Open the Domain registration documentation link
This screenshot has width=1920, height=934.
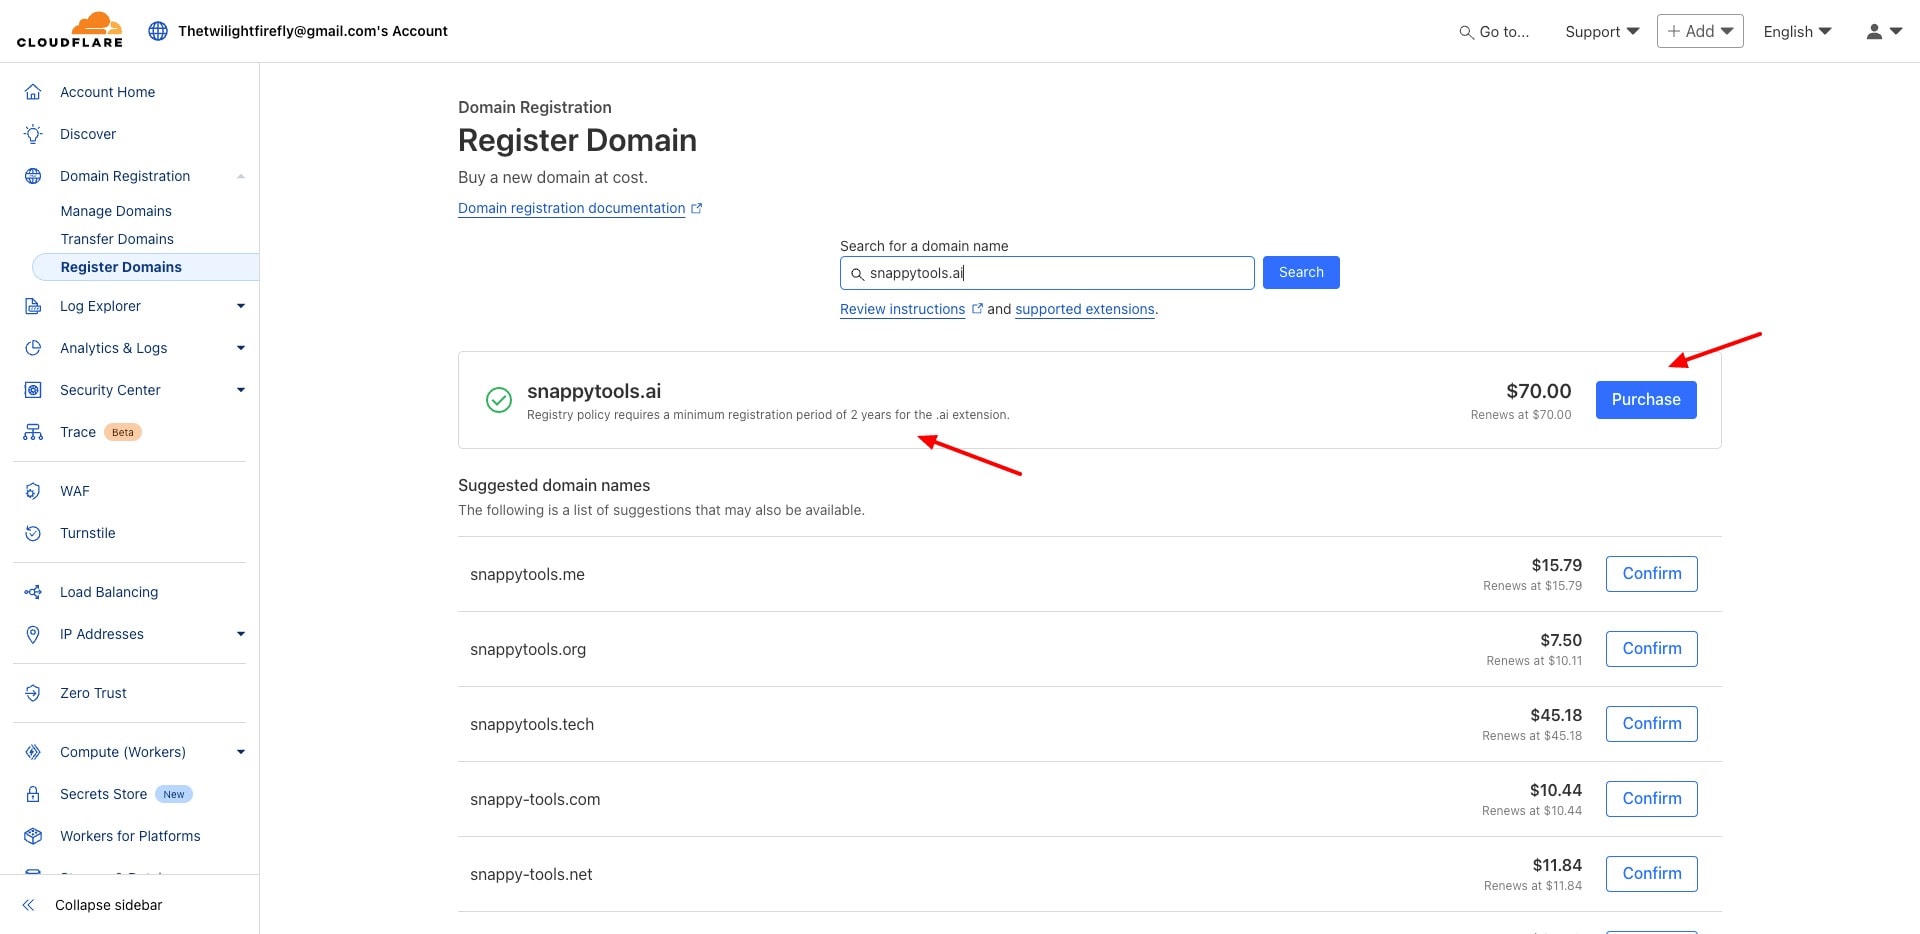click(x=571, y=208)
